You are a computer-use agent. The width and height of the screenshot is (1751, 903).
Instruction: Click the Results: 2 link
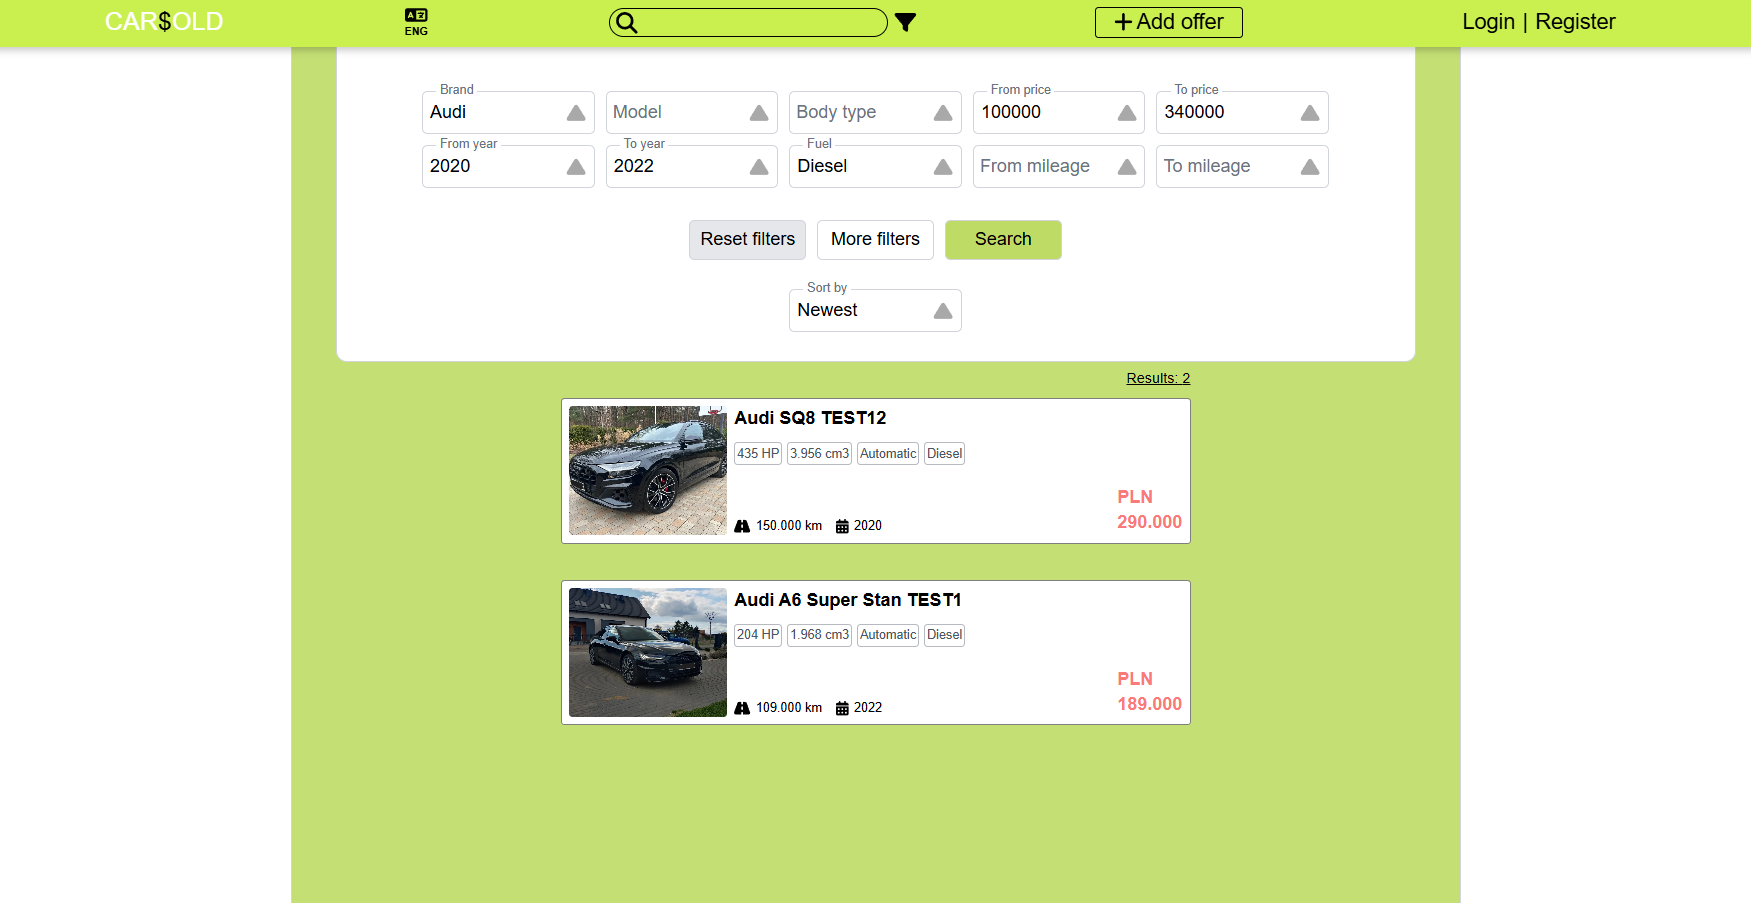coord(1158,378)
